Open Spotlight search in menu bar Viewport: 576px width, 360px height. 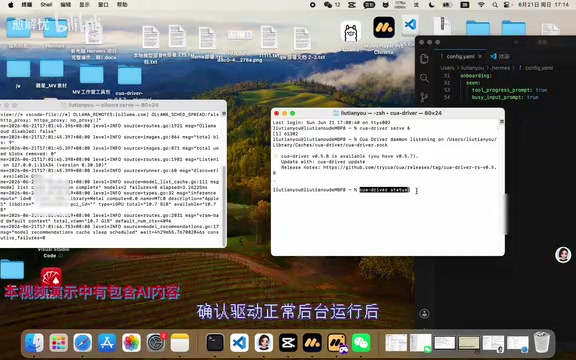(x=495, y=5)
